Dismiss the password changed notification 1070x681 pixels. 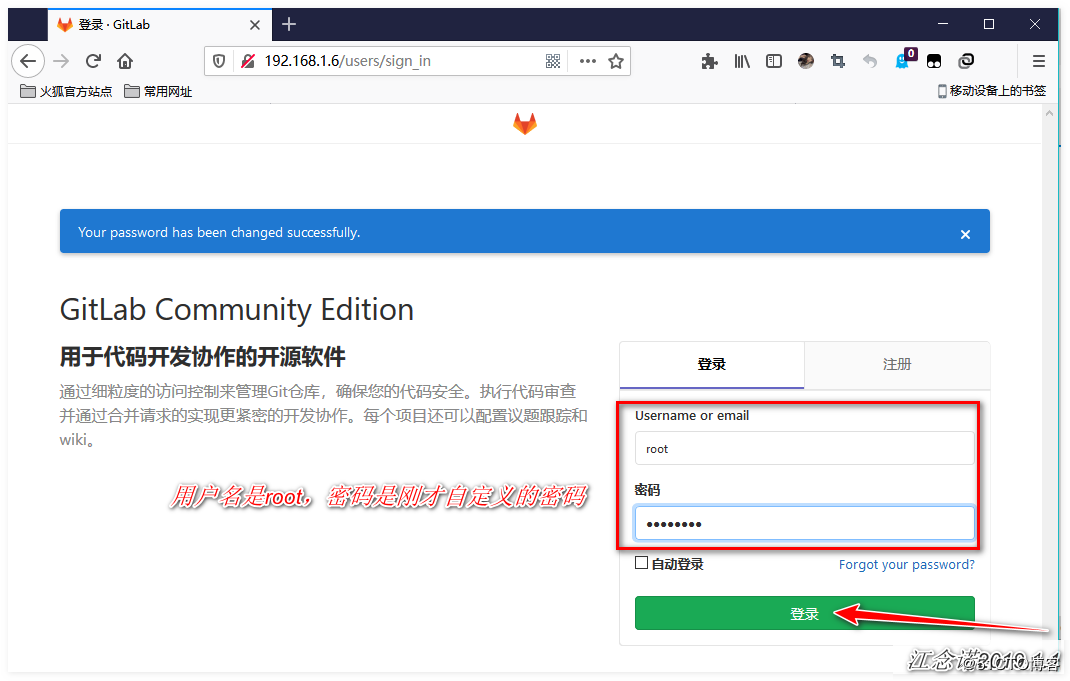965,234
